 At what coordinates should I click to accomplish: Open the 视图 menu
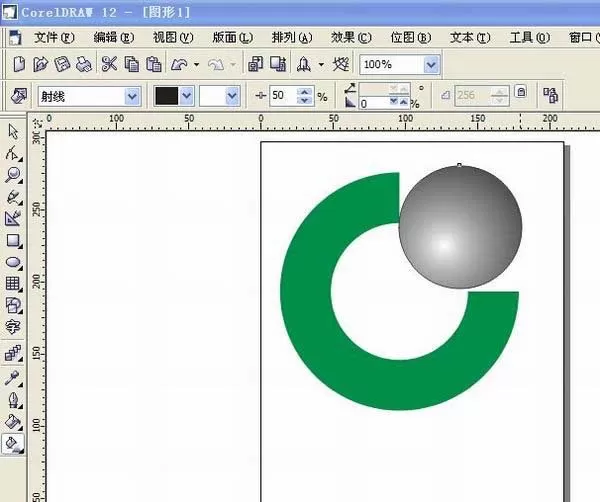click(173, 37)
